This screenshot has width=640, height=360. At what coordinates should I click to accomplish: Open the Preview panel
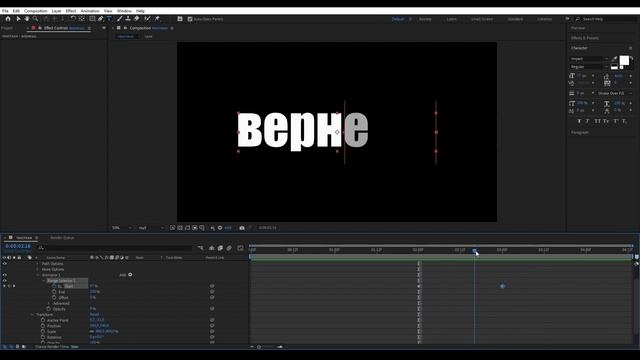pos(578,28)
